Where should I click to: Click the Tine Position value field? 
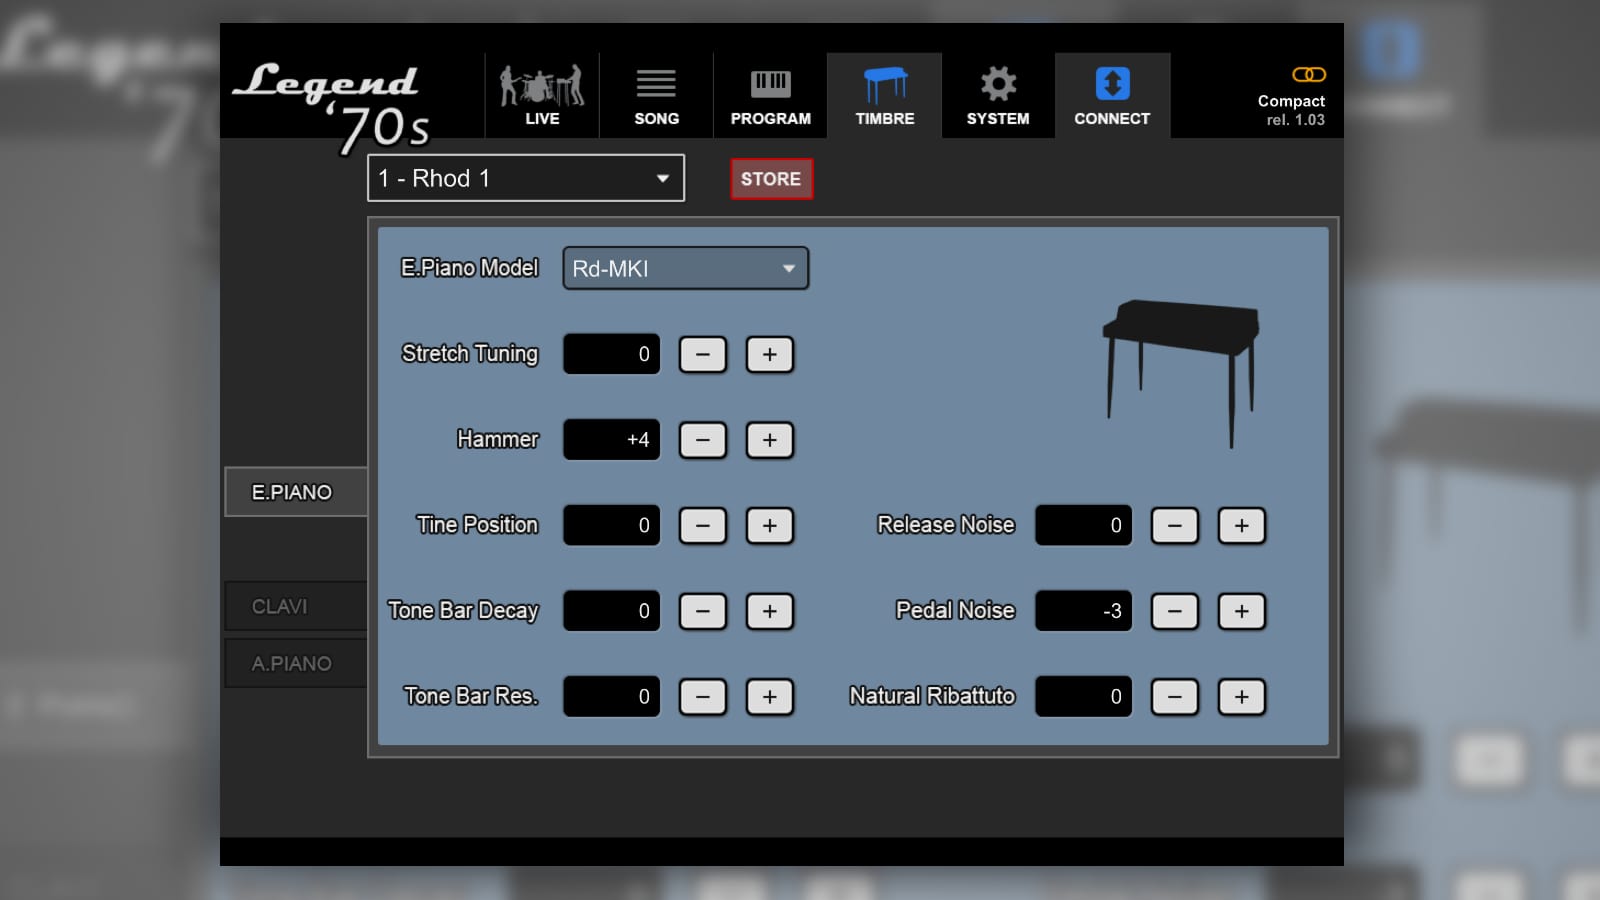[x=611, y=525]
